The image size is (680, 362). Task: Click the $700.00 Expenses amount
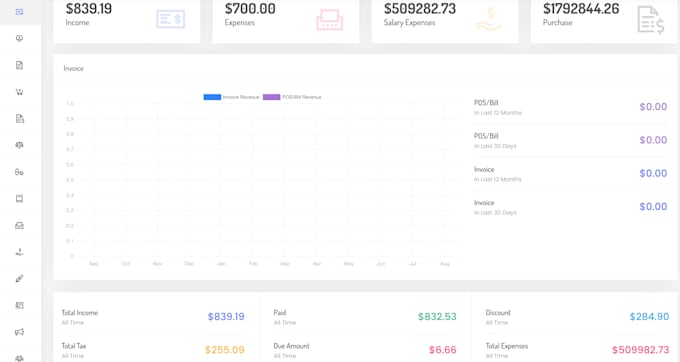pyautogui.click(x=250, y=9)
